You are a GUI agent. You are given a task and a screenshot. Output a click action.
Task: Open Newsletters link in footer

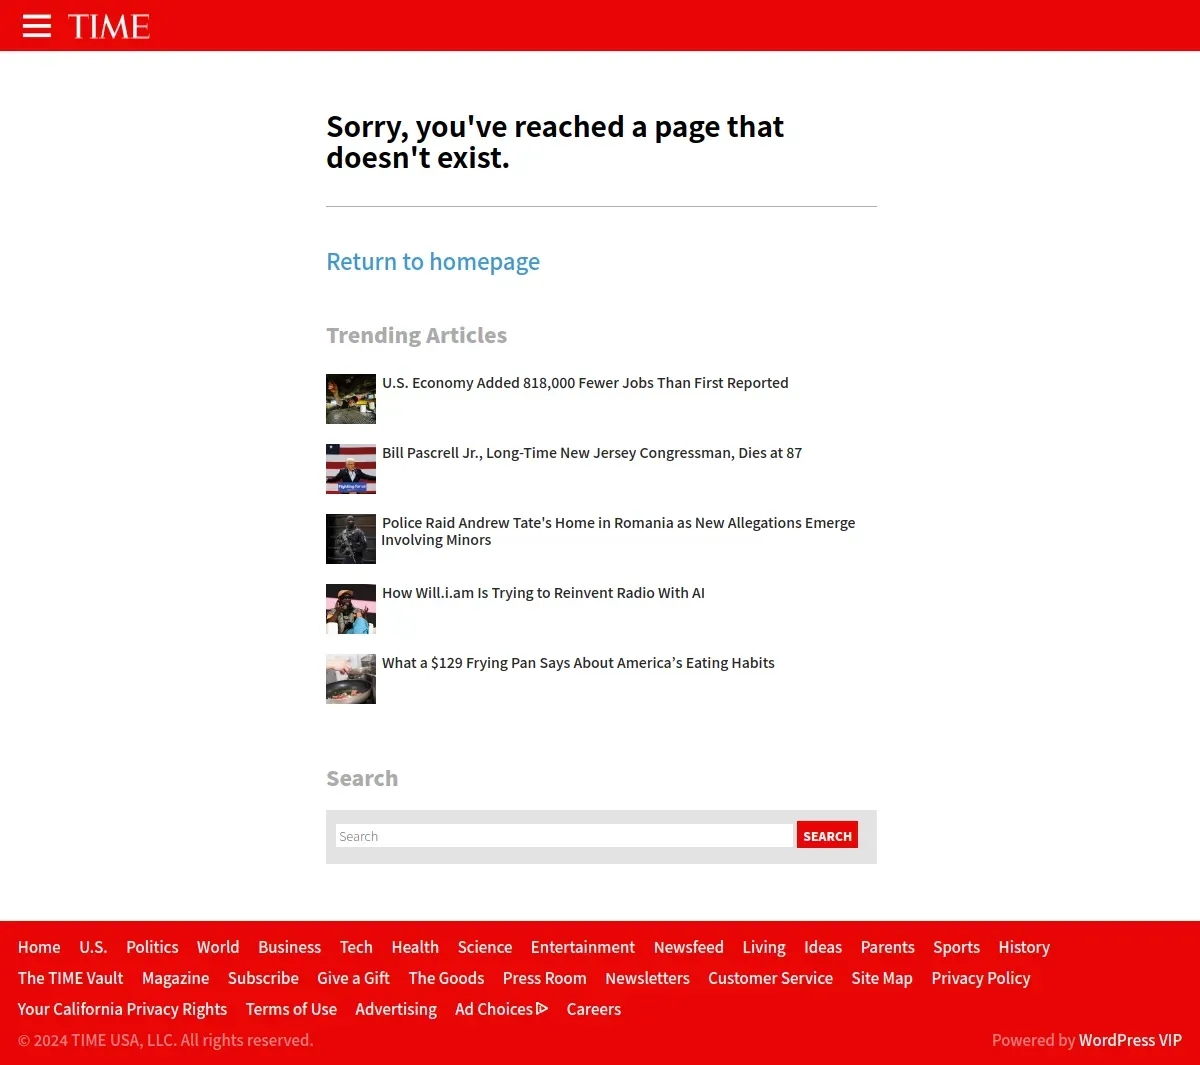click(x=648, y=978)
